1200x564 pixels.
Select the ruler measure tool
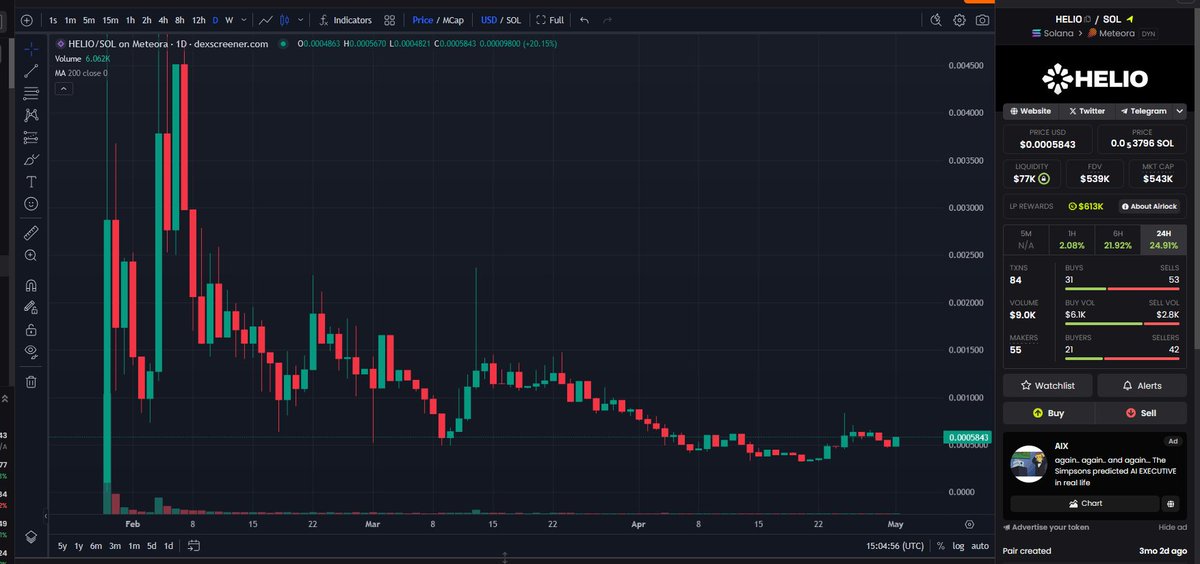[31, 232]
